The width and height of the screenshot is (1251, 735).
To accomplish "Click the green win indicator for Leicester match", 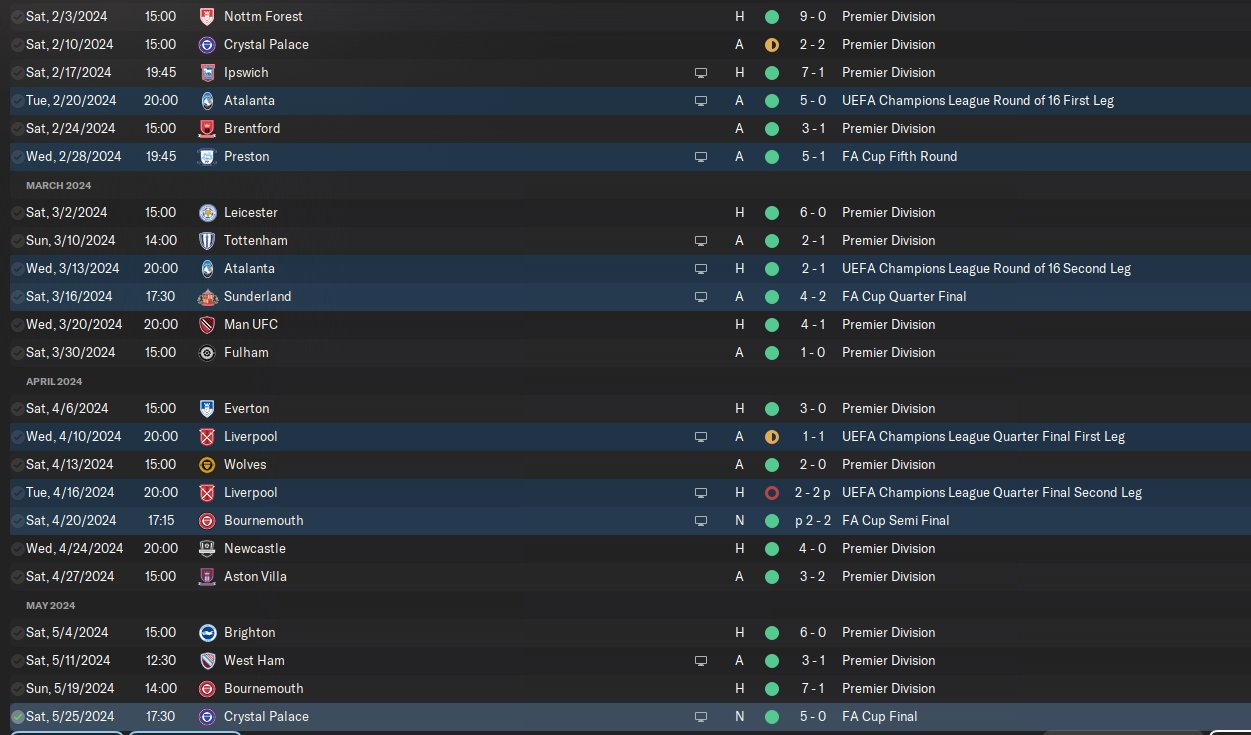I will click(x=772, y=213).
